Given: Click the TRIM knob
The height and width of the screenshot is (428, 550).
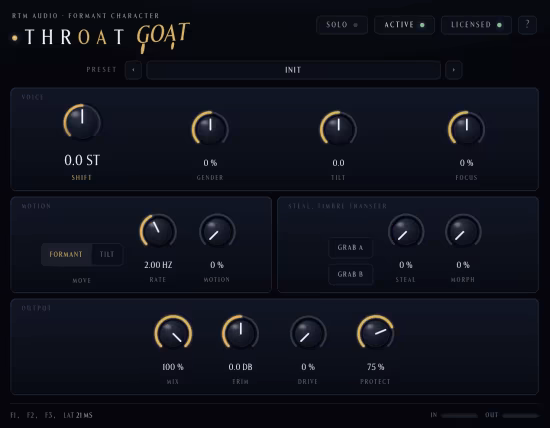Looking at the screenshot, I should 240,333.
